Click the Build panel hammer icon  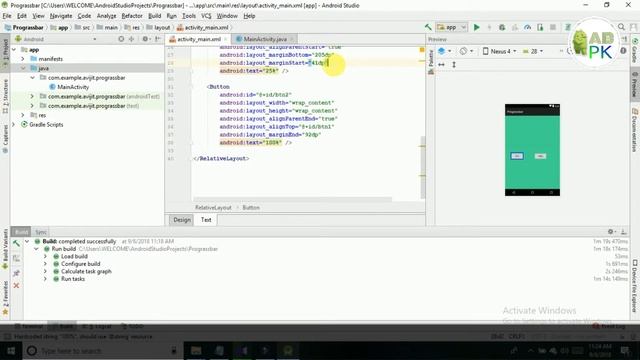[16, 244]
